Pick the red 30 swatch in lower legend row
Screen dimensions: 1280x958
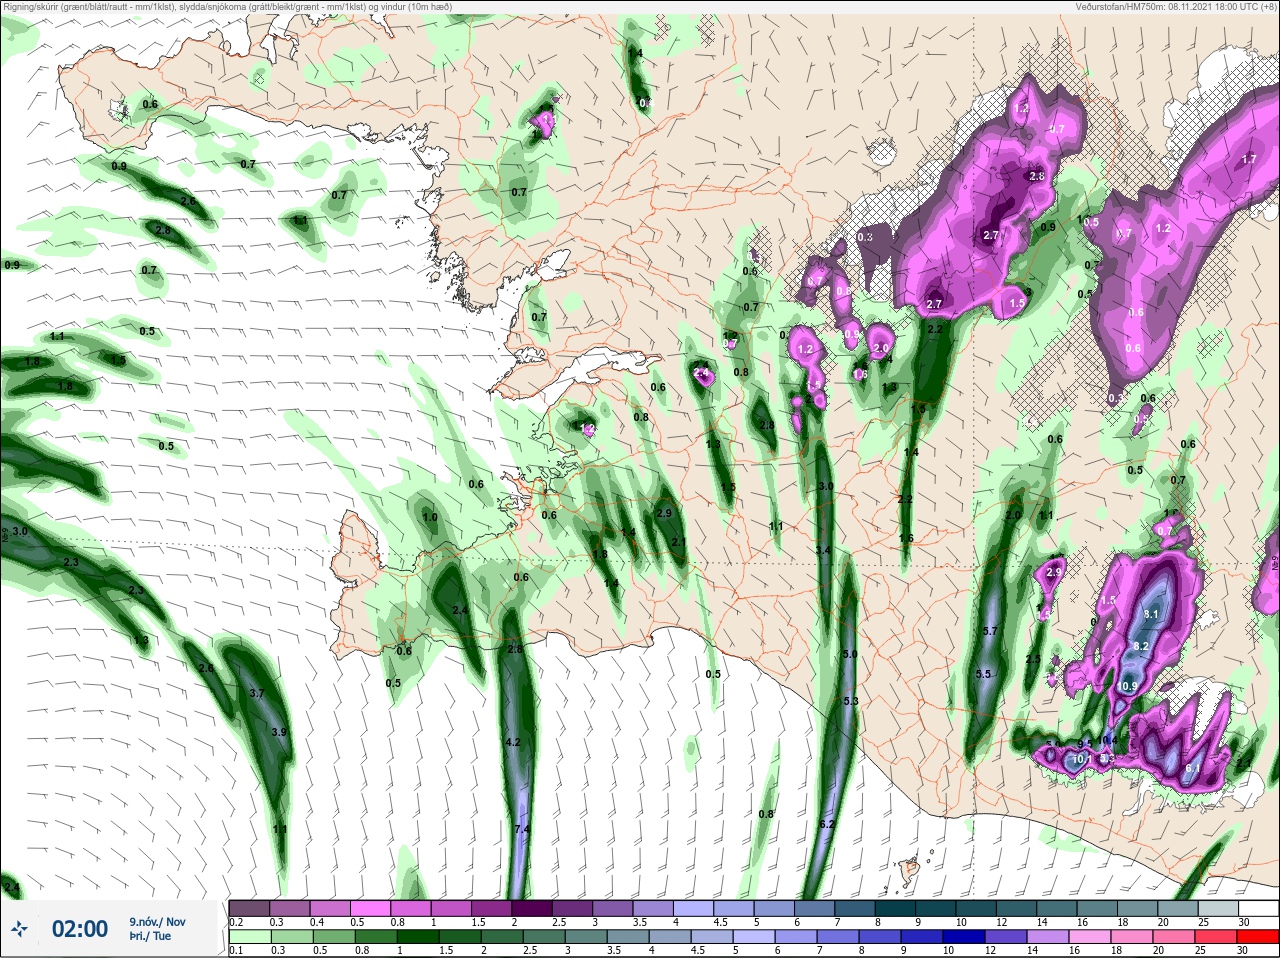coord(1258,936)
